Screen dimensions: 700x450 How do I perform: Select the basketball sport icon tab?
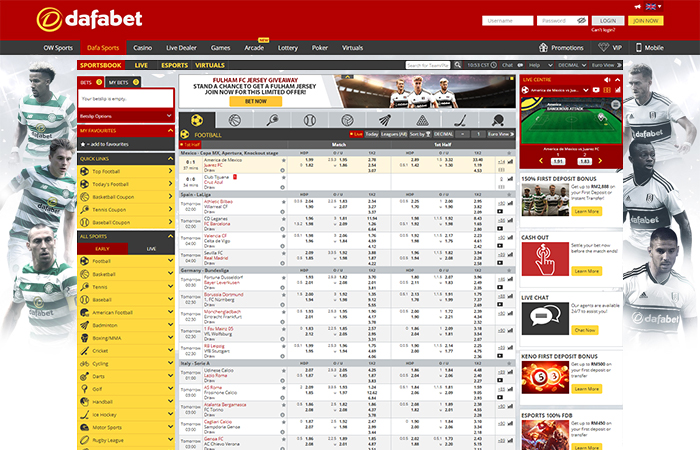235,120
